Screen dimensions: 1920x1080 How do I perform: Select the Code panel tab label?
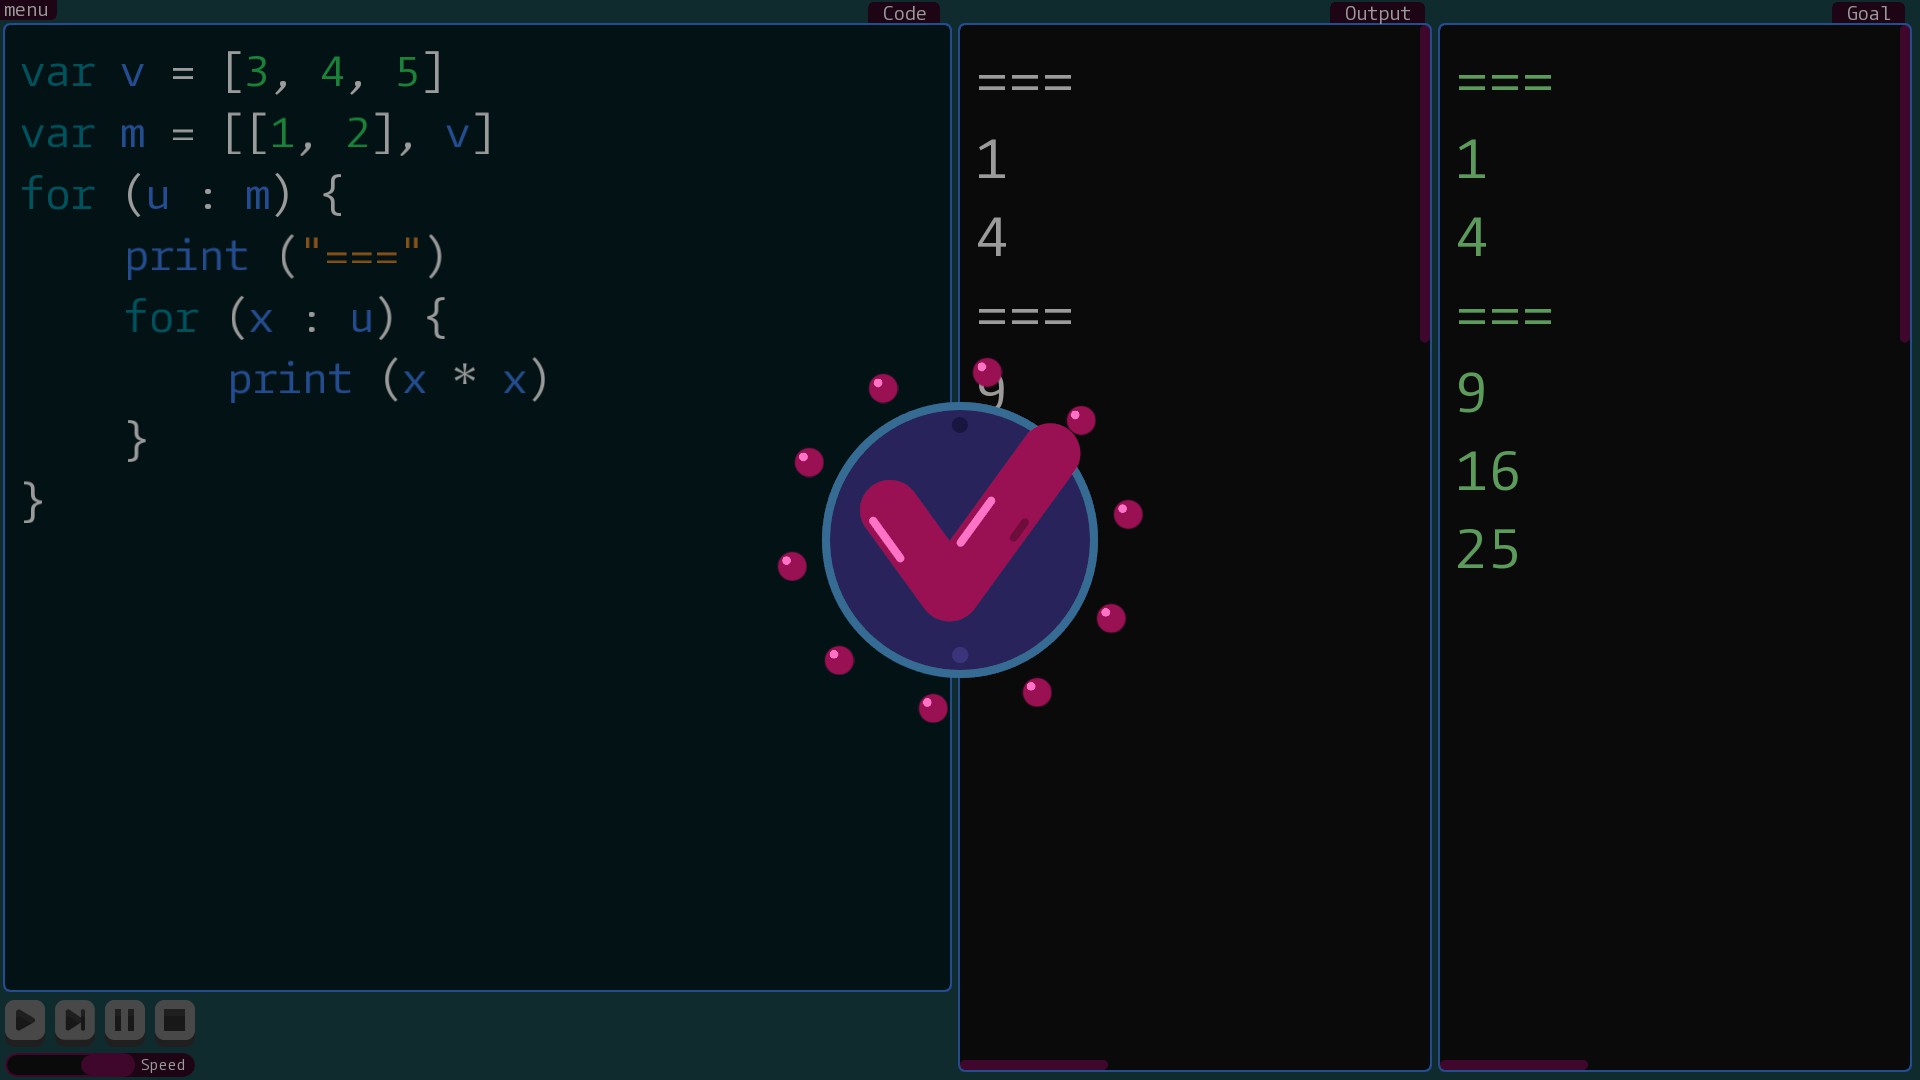pyautogui.click(x=904, y=13)
